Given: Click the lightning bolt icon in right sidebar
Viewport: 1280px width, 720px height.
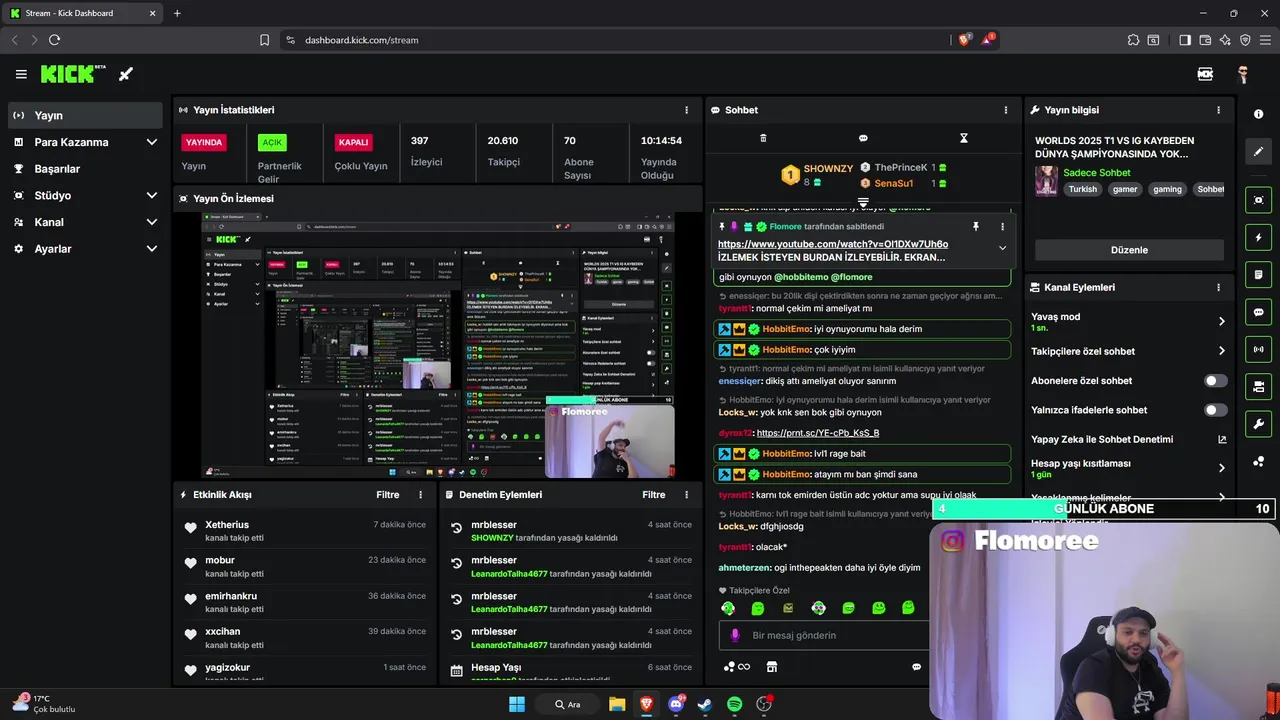Looking at the screenshot, I should click(x=1258, y=238).
